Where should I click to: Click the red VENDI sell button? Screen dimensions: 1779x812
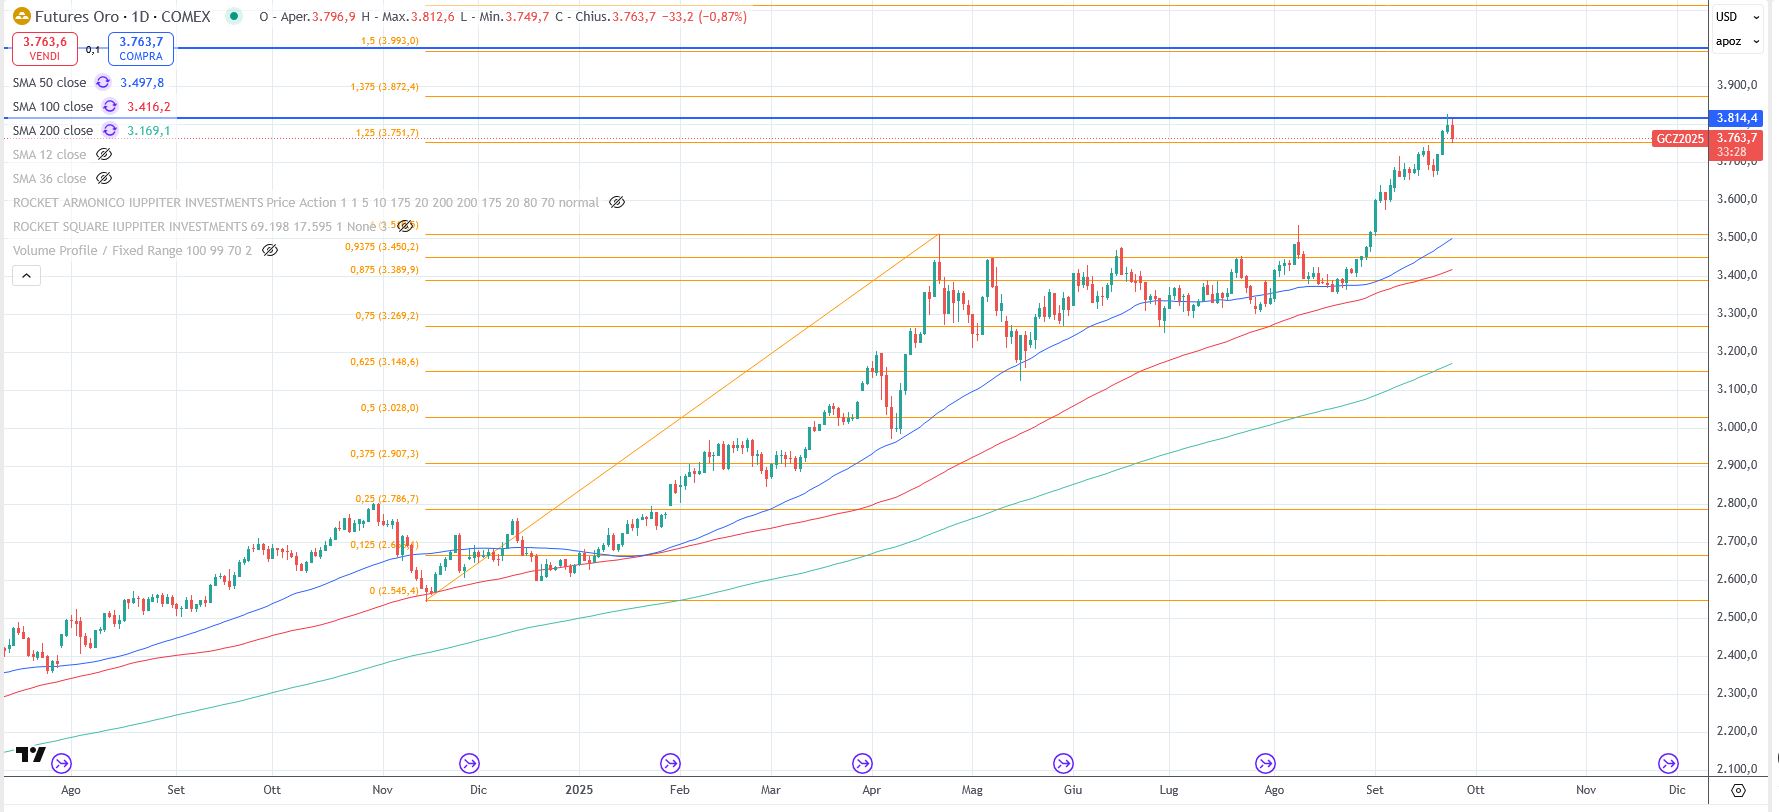(x=45, y=48)
